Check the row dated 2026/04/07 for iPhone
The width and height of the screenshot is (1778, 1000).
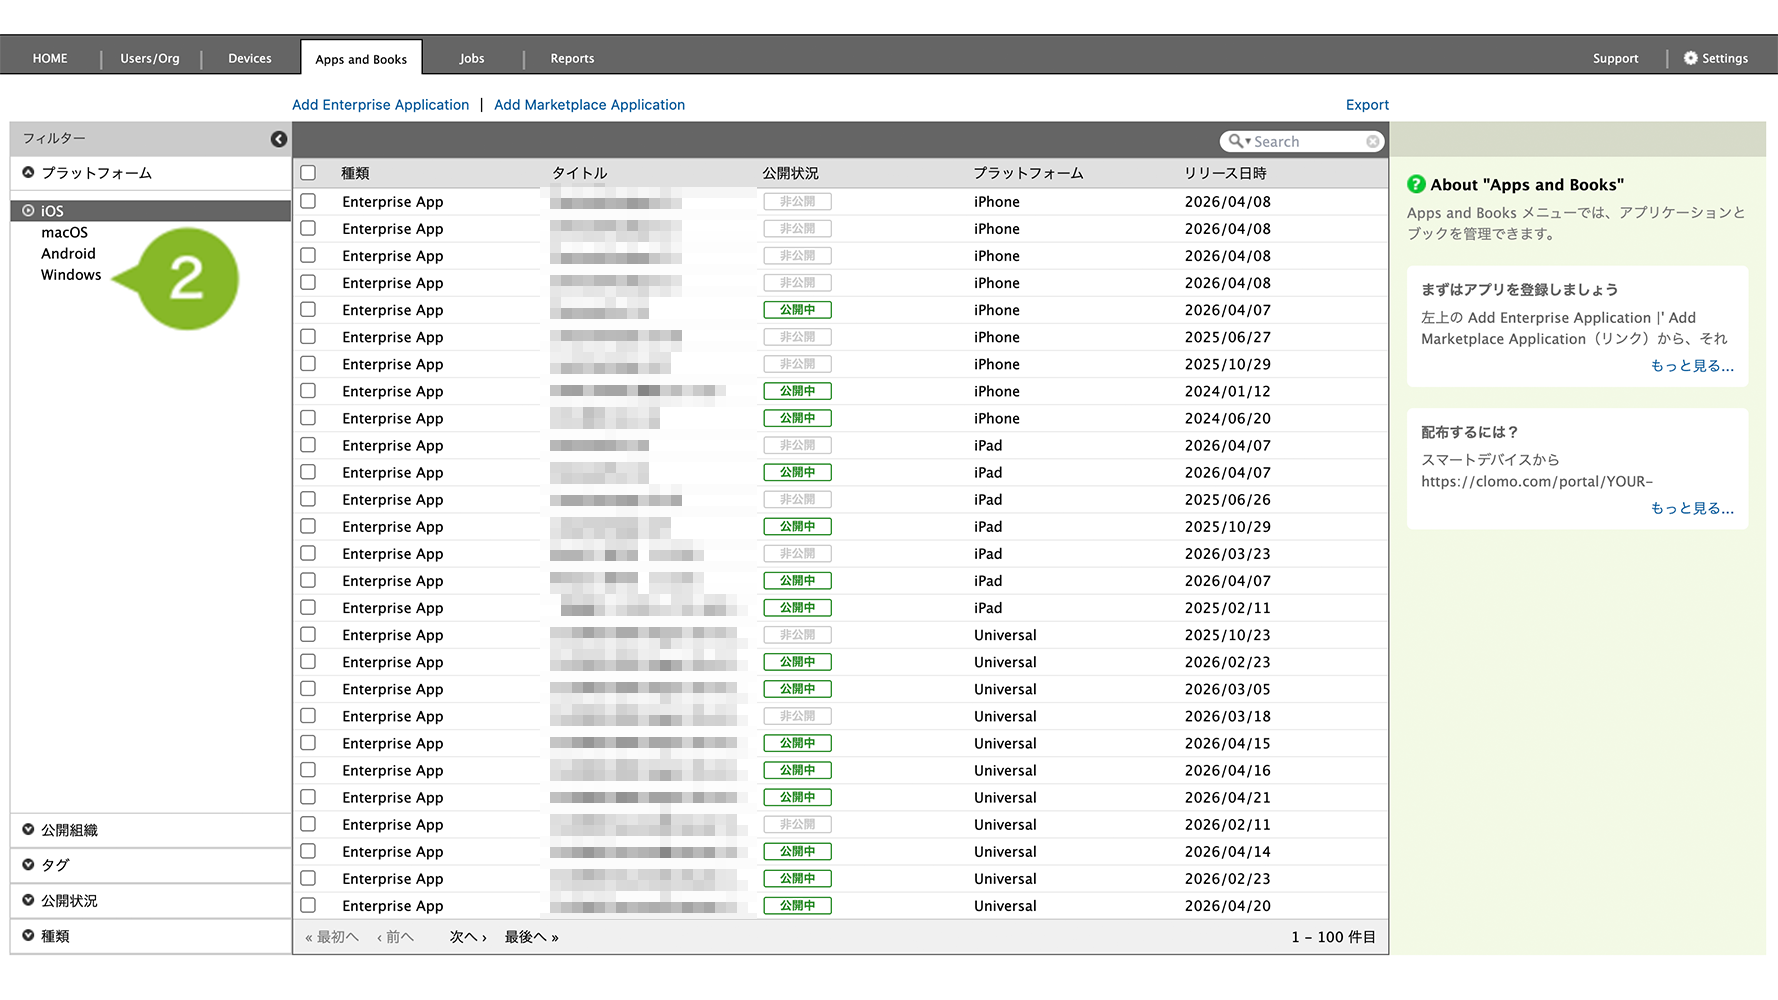click(308, 310)
